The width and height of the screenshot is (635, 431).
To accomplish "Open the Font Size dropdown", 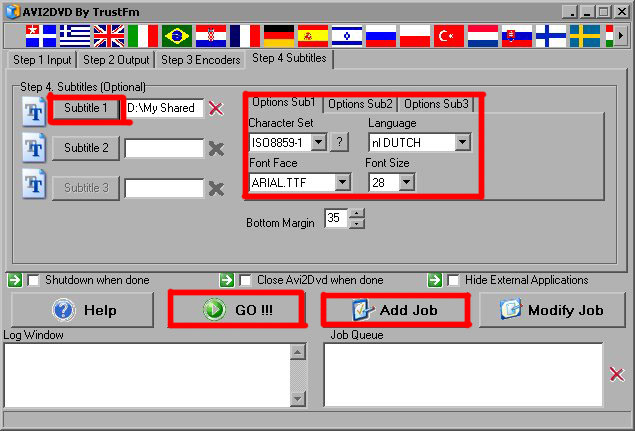I will click(x=406, y=182).
